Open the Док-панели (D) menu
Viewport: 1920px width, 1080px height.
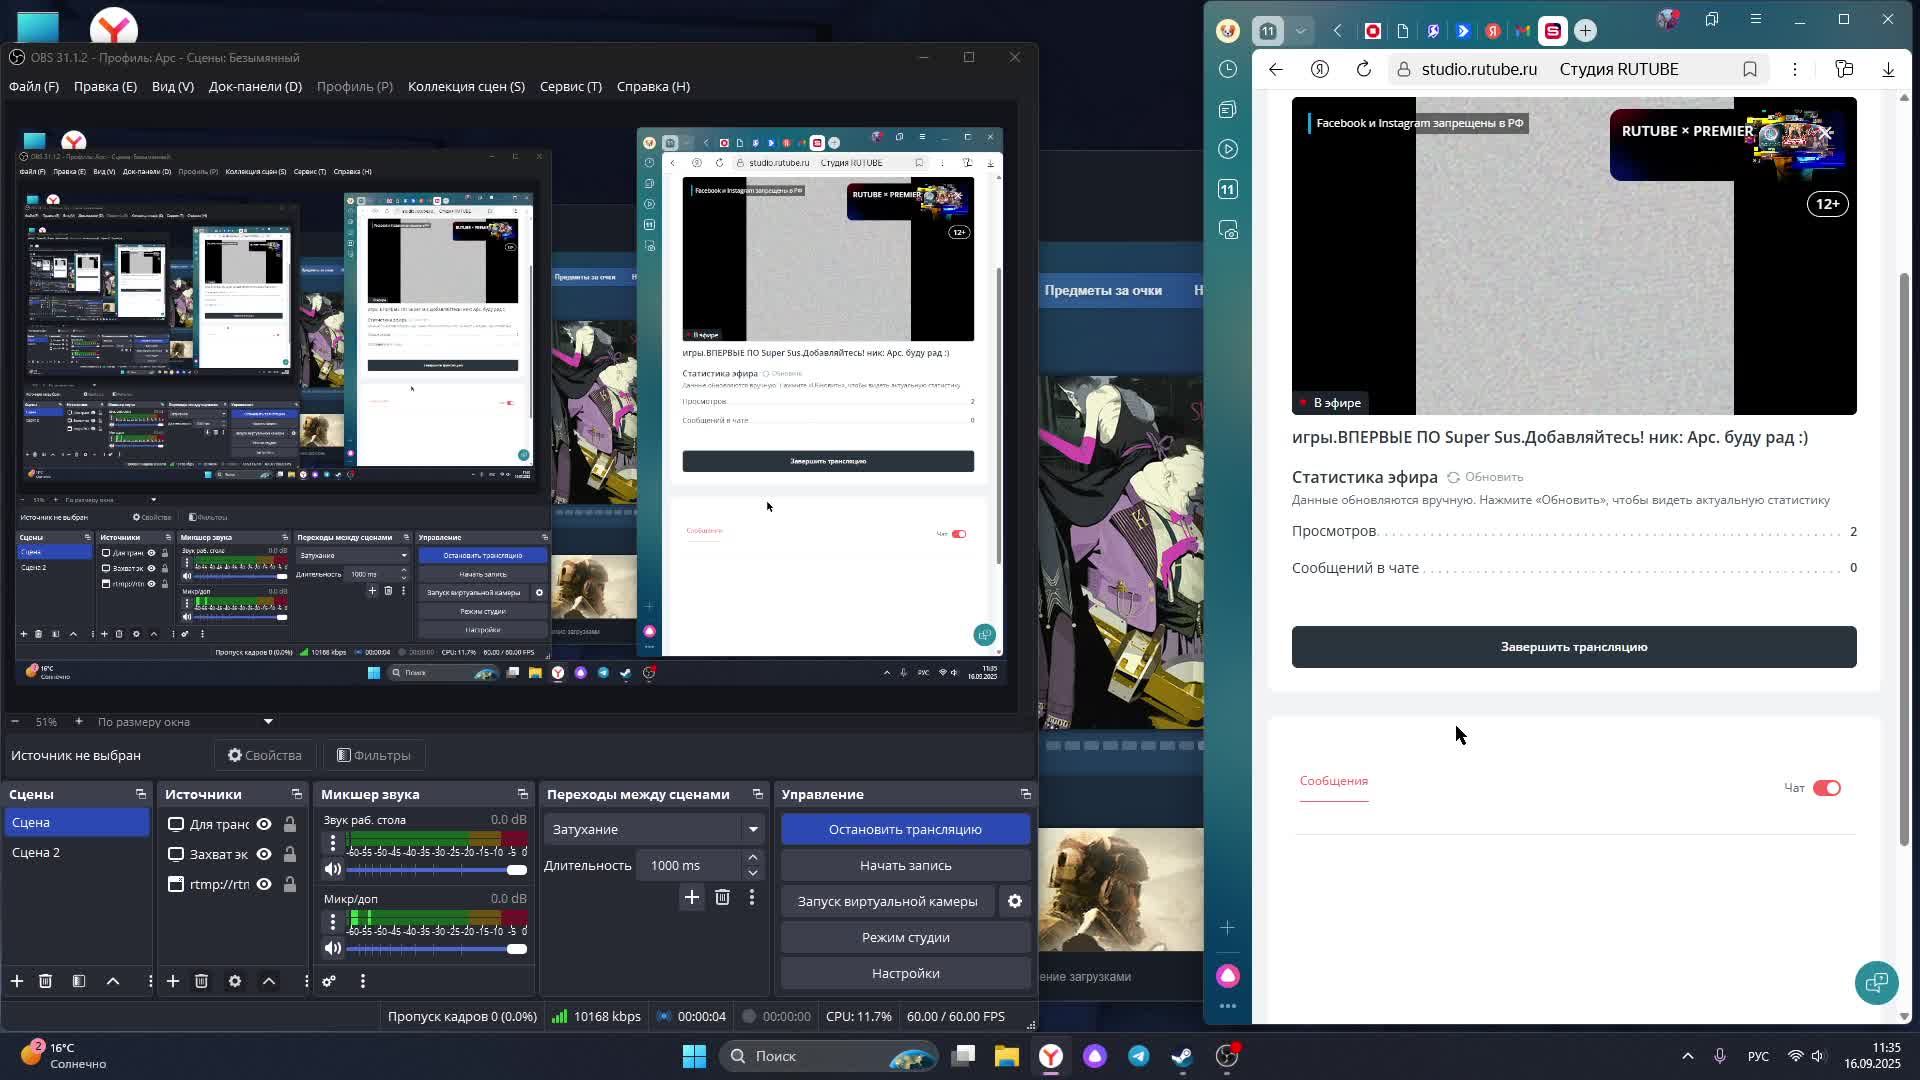255,87
